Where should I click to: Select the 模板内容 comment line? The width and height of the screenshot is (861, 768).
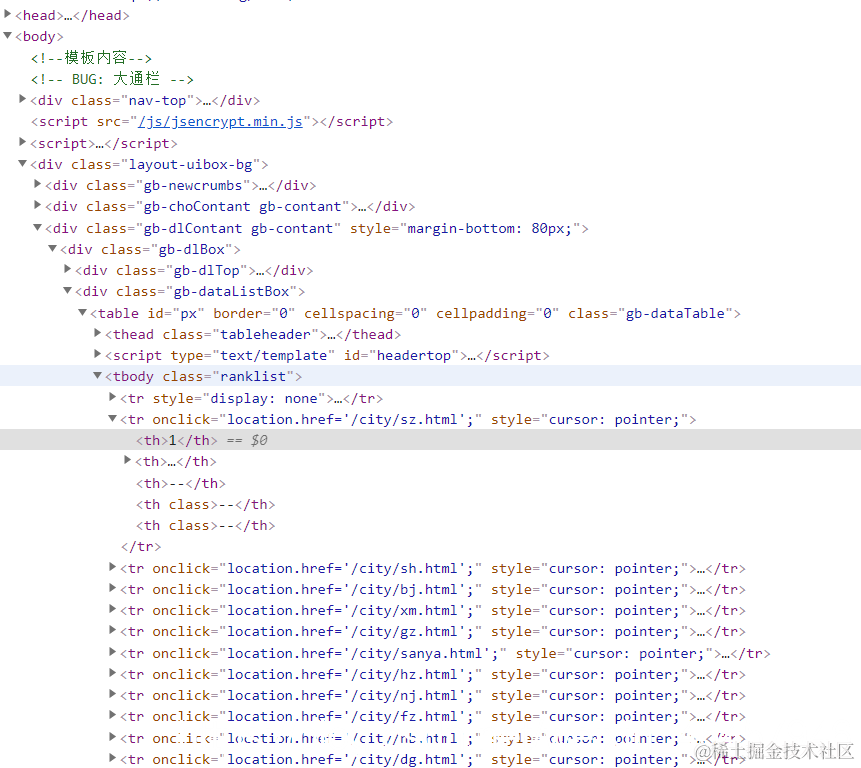pos(91,58)
